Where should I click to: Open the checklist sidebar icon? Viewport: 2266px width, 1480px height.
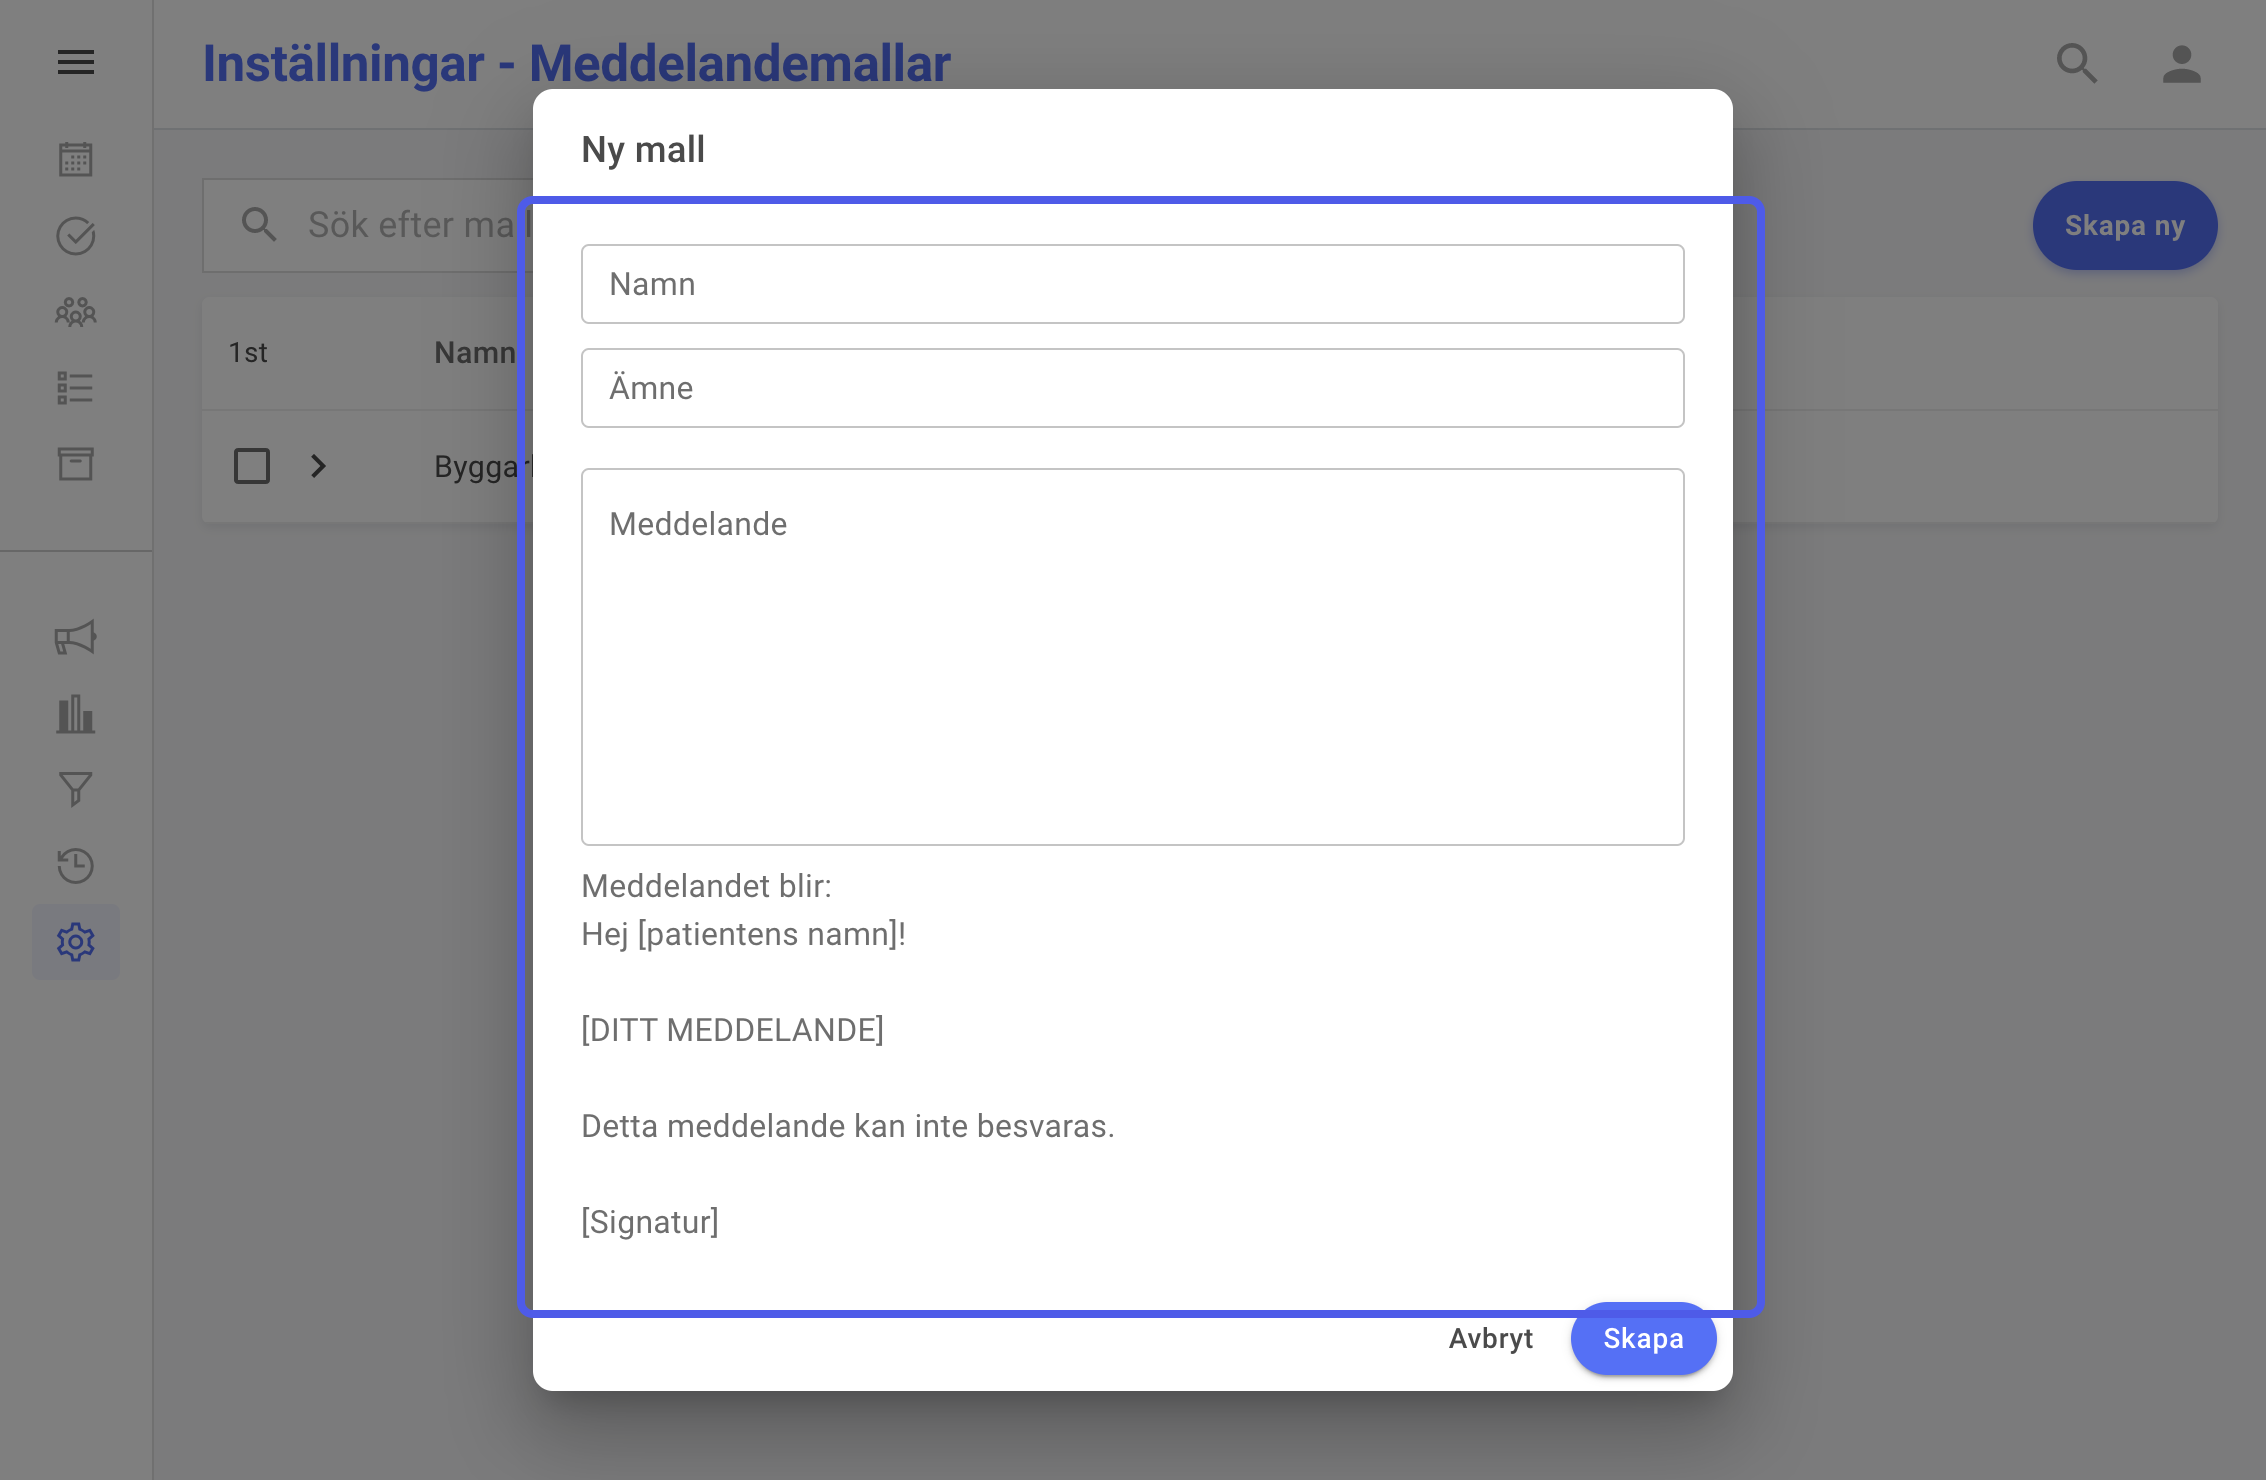tap(76, 388)
